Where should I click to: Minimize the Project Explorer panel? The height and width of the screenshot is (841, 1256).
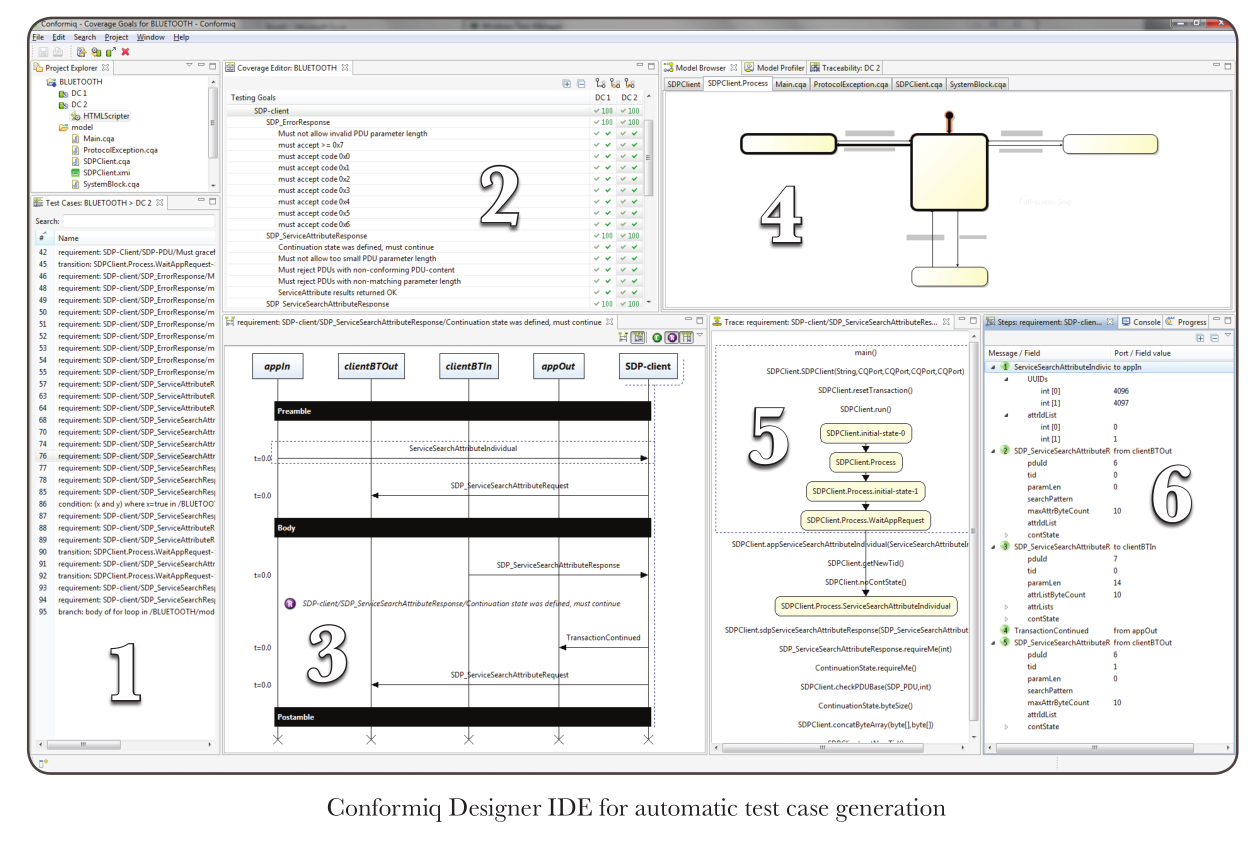click(x=200, y=66)
